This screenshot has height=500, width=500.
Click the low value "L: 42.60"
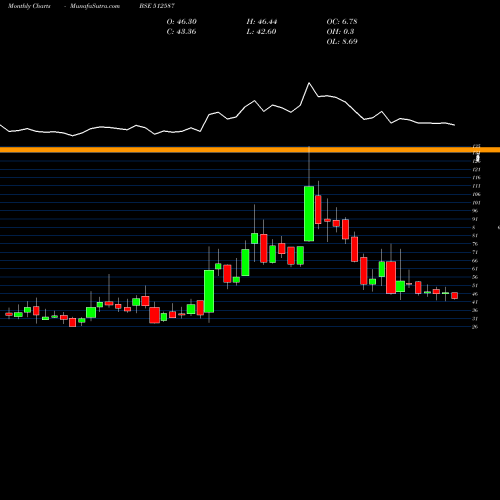coord(261,32)
